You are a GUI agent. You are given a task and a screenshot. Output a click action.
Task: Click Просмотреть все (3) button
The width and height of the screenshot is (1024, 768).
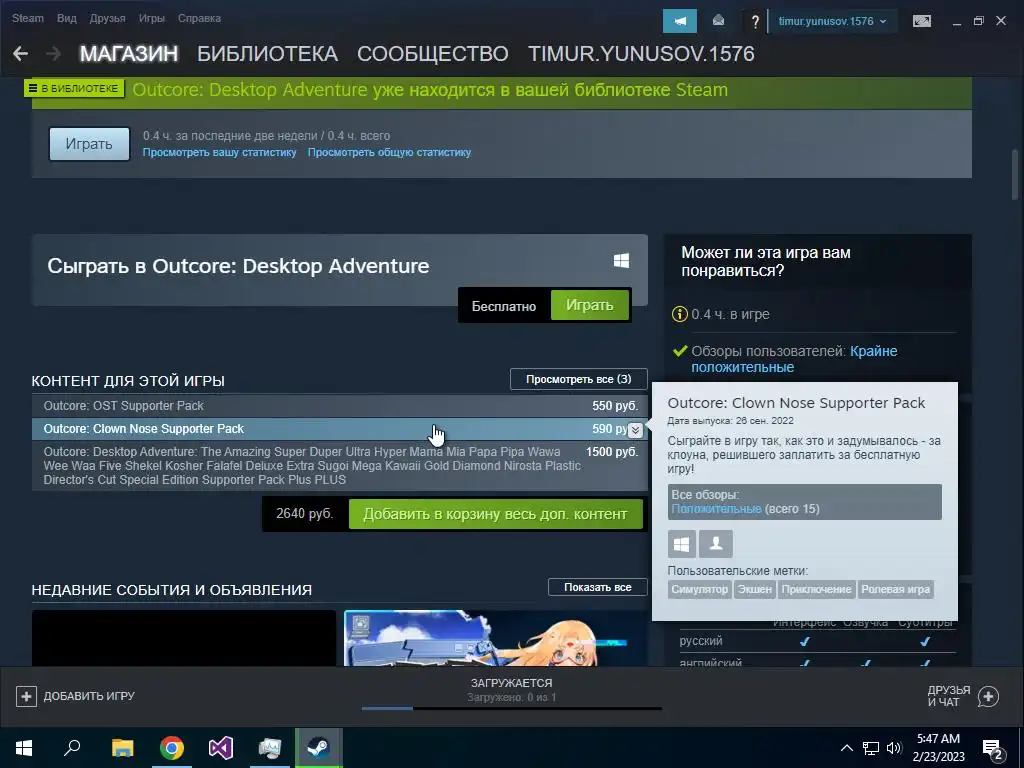(579, 379)
